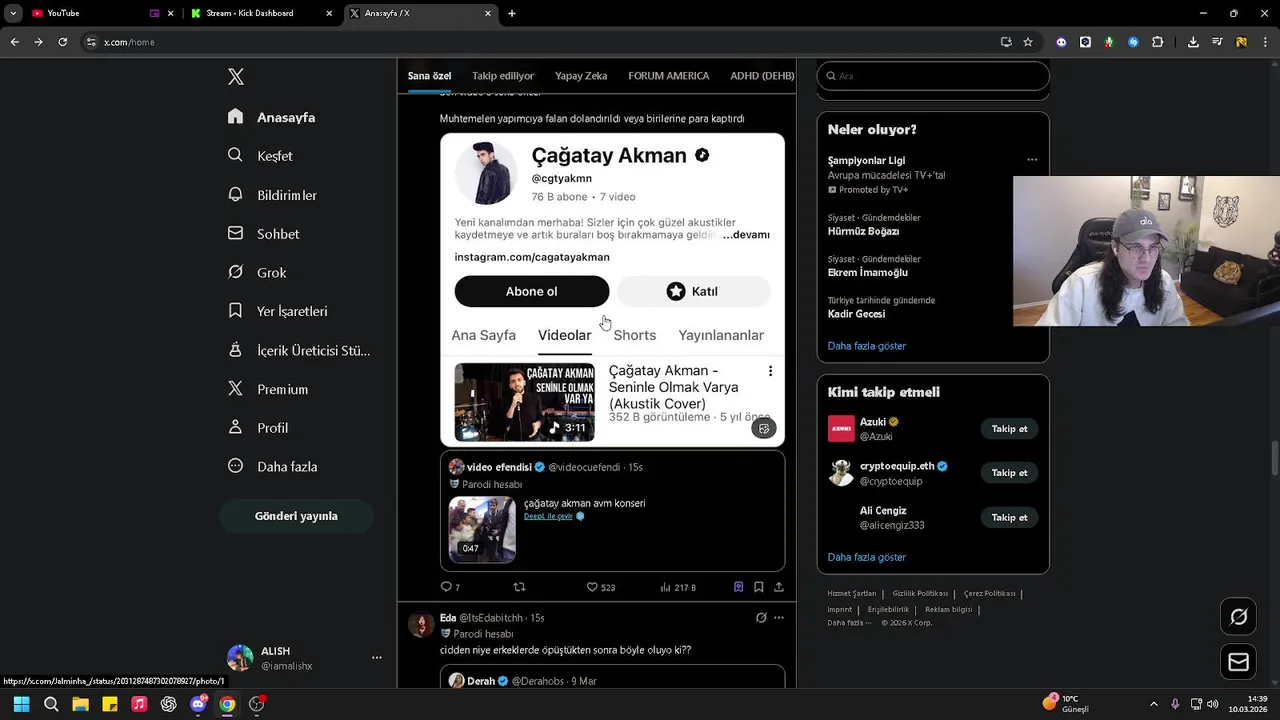The height and width of the screenshot is (720, 1280).
Task: Open a new browser tab
Action: click(512, 13)
